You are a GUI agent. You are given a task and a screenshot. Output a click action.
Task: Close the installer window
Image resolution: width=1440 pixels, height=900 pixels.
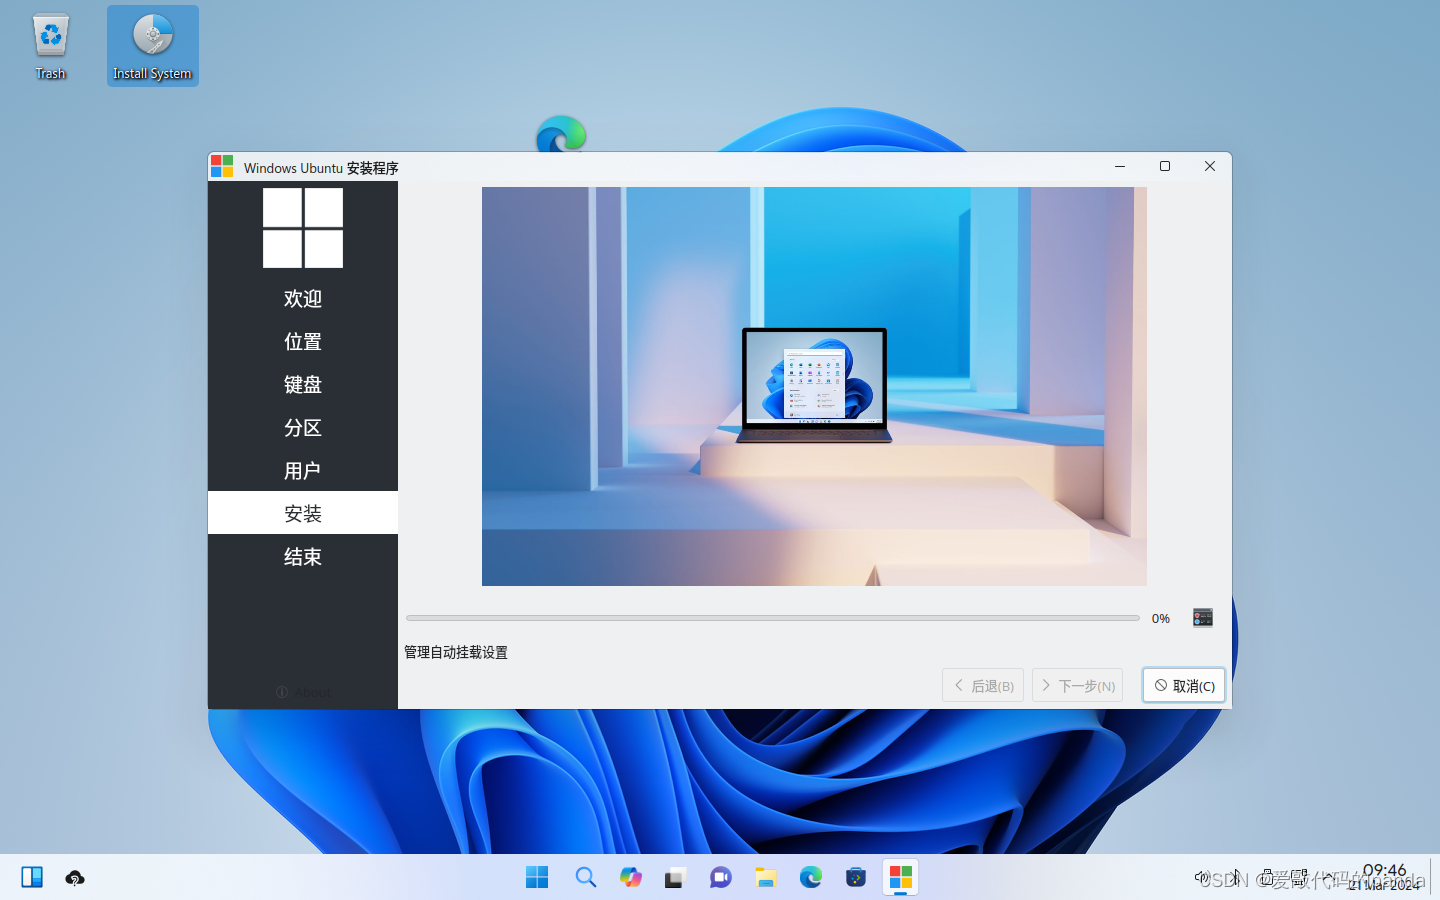coord(1210,166)
